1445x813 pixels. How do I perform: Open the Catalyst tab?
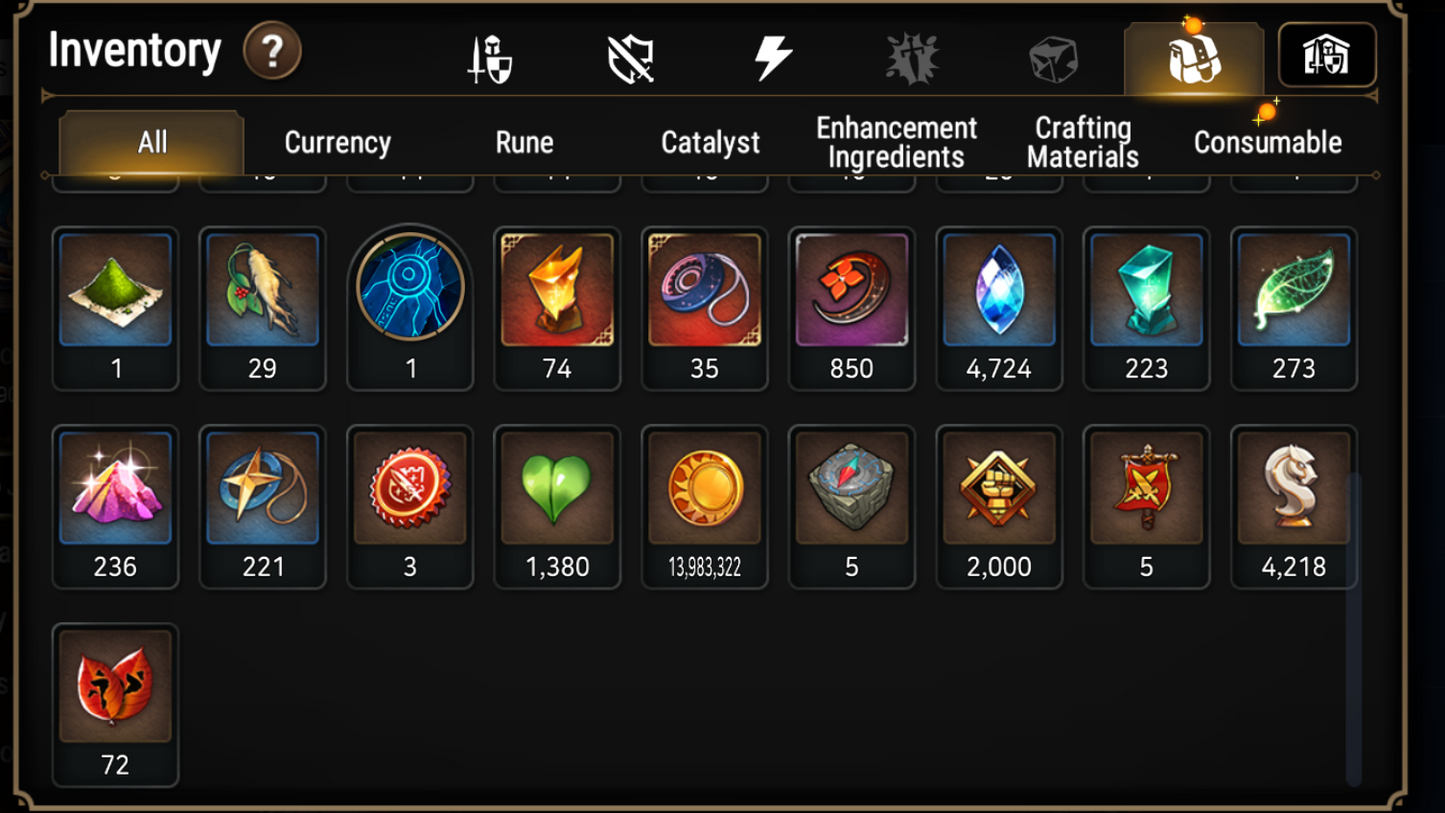click(710, 143)
